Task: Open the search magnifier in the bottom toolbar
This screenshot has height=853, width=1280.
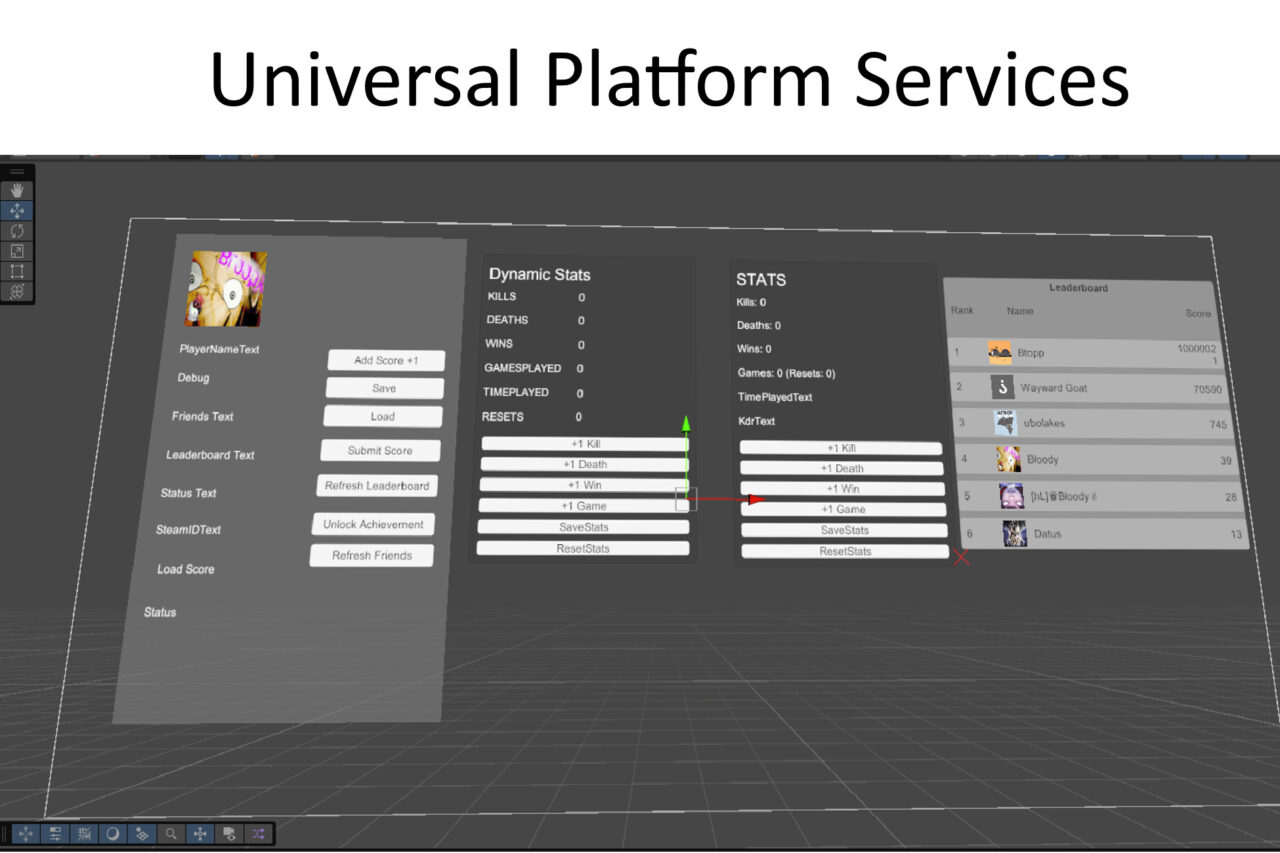Action: [x=171, y=833]
